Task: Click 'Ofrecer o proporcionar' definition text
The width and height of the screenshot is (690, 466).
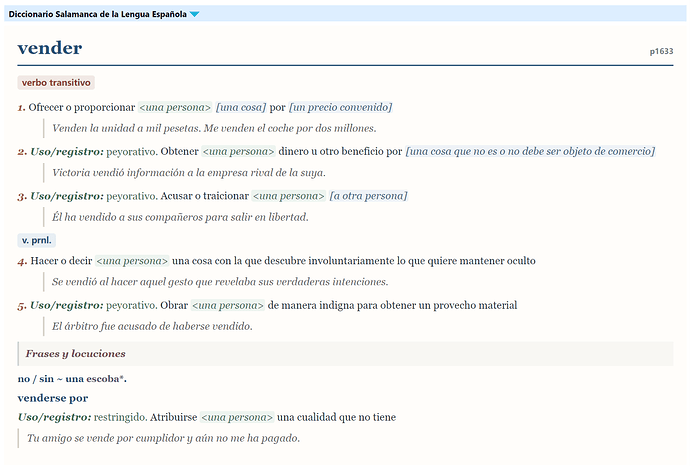Action: 82,107
